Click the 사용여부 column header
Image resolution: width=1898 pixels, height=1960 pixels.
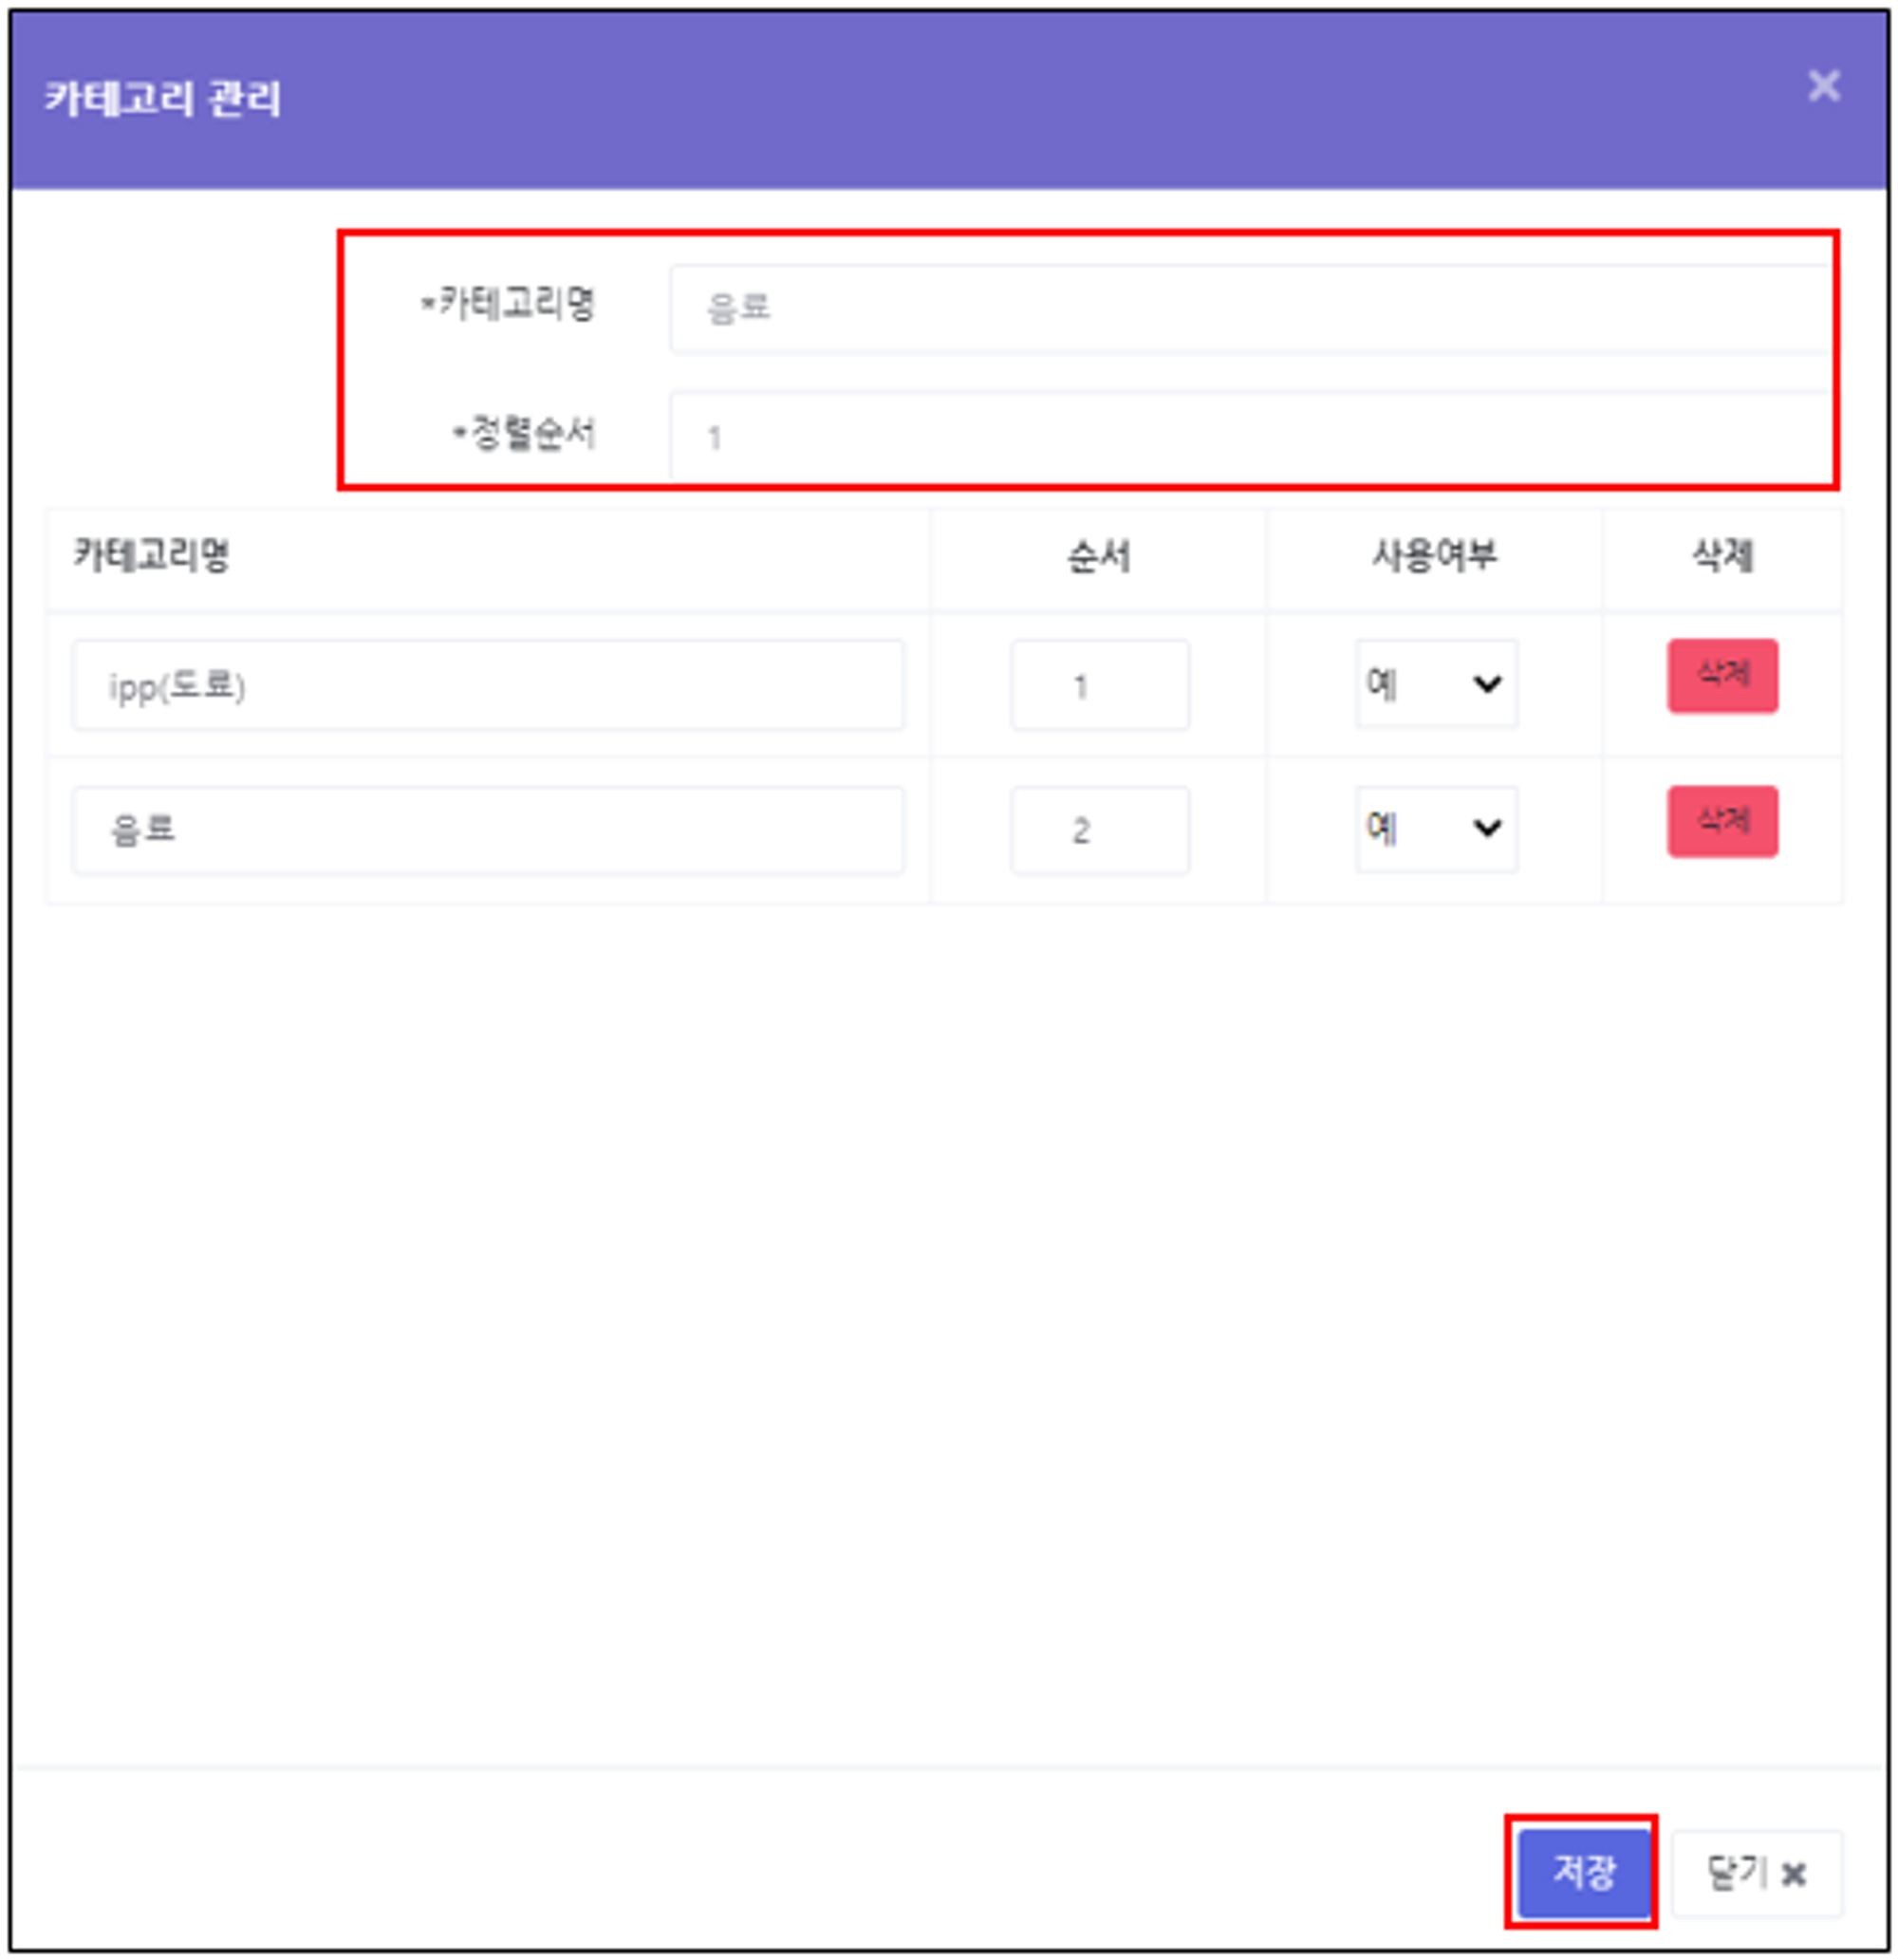pyautogui.click(x=1433, y=555)
